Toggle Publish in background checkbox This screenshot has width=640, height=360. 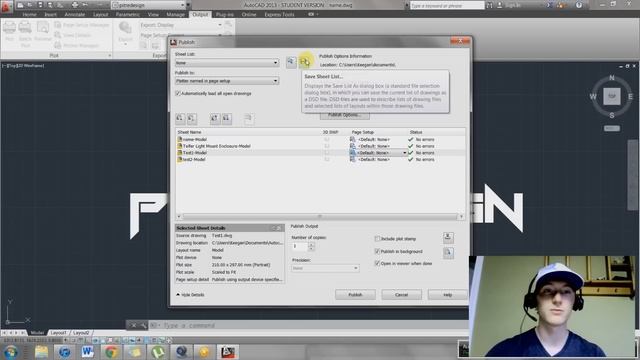(377, 251)
